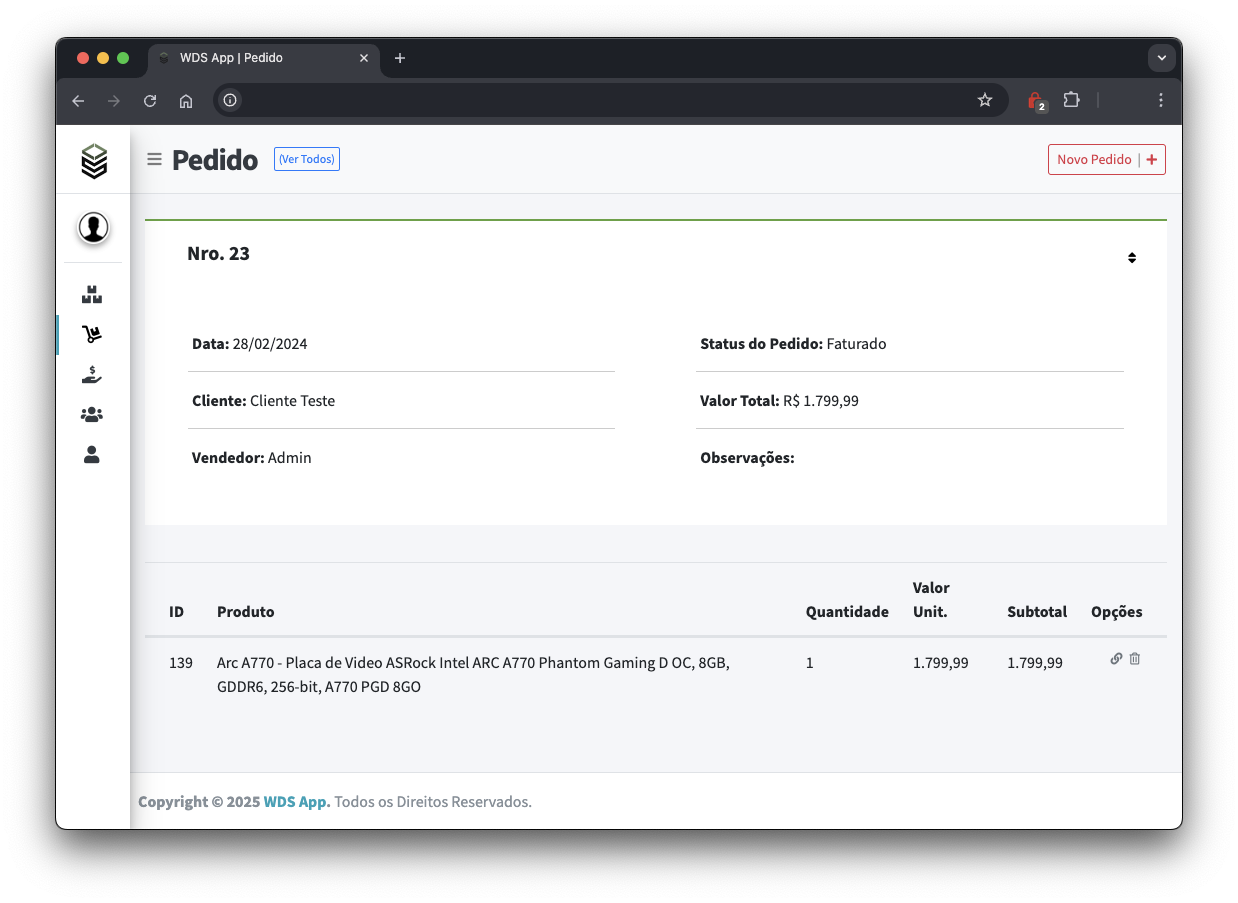Open the tab list chevron in Chrome
Screen dimensions: 1238x903
coord(1161,58)
